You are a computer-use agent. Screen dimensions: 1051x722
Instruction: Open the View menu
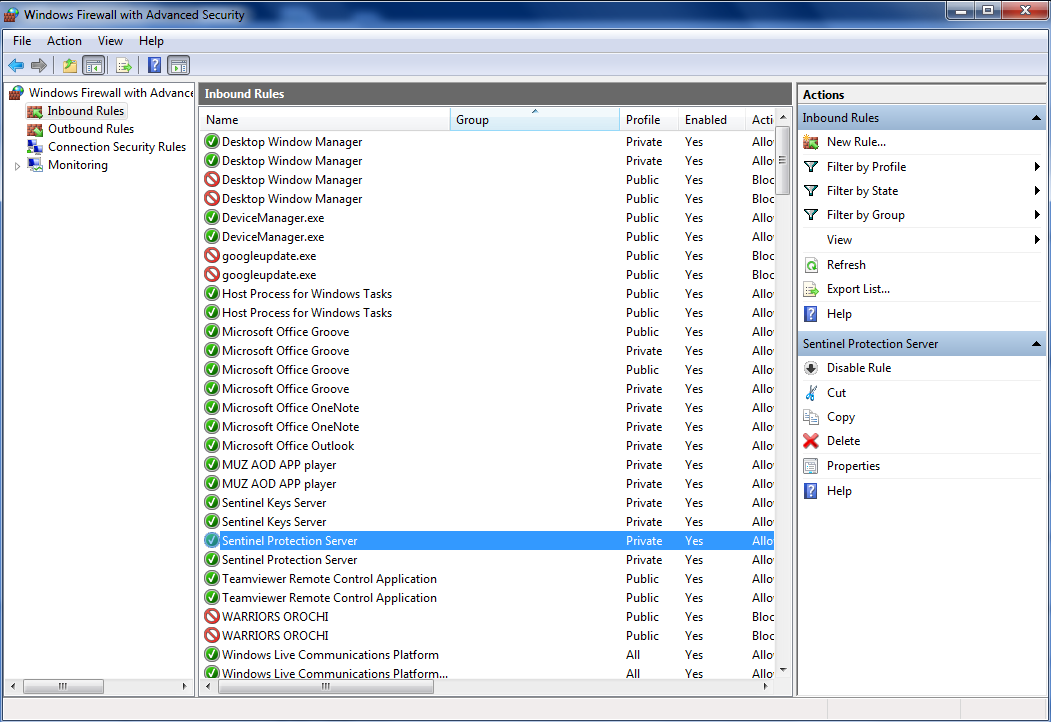110,41
